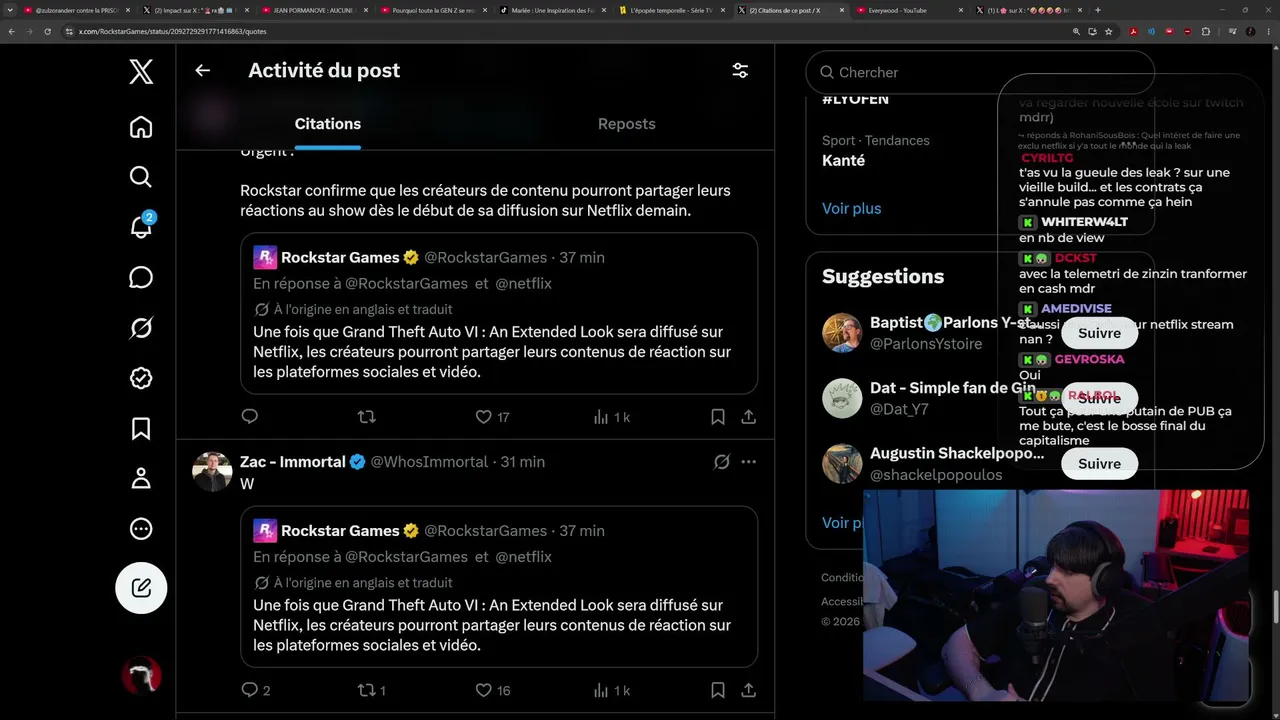This screenshot has width=1280, height=720.
Task: Repost Zac - Immortal's post
Action: (x=372, y=690)
